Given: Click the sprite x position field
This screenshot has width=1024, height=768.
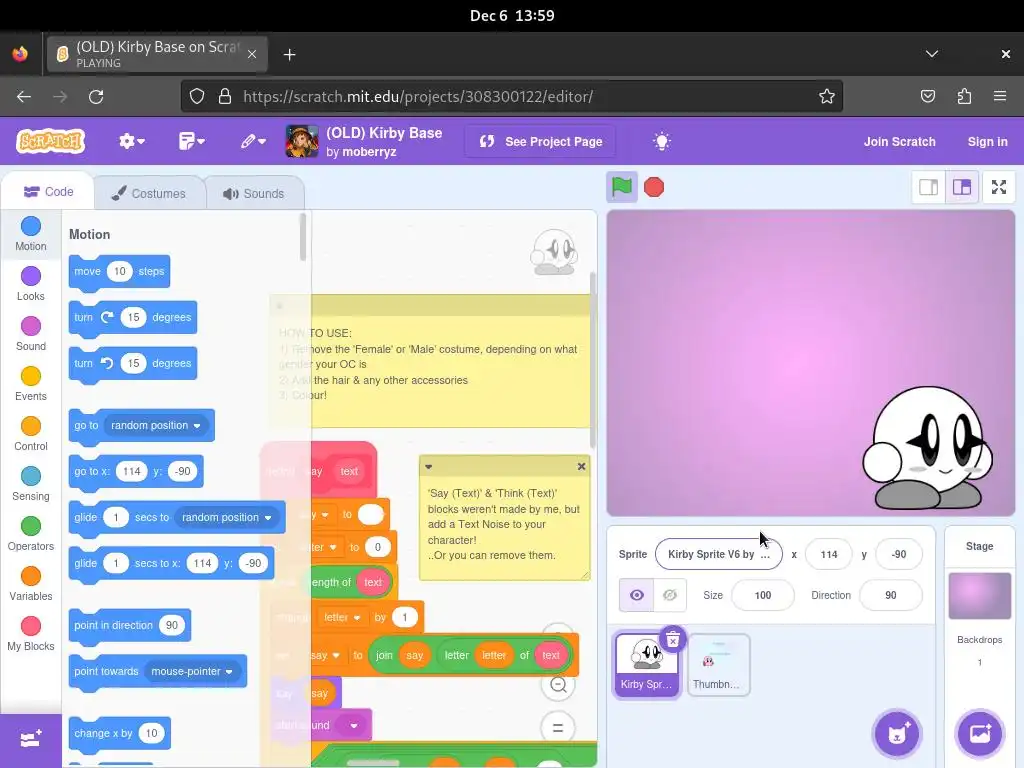Looking at the screenshot, I should [829, 554].
